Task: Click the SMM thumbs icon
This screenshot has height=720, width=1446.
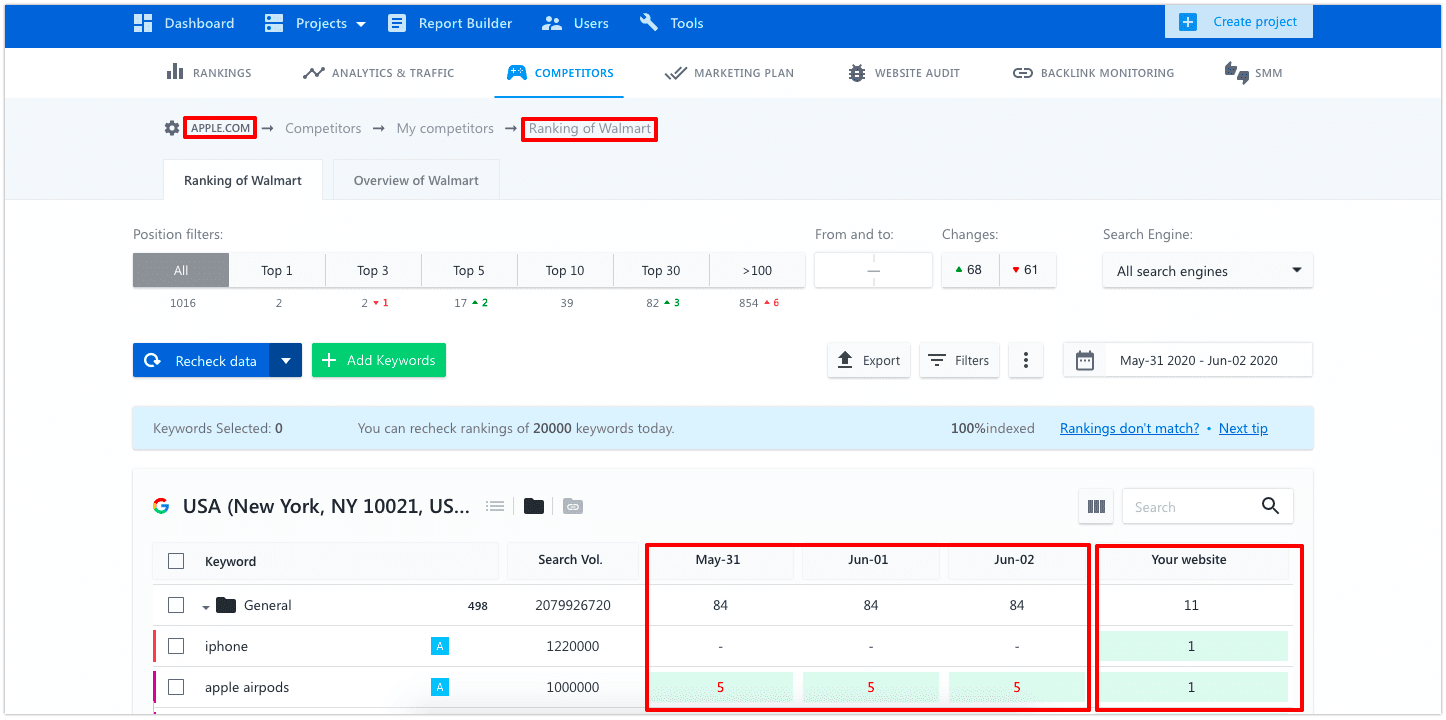Action: point(1237,72)
